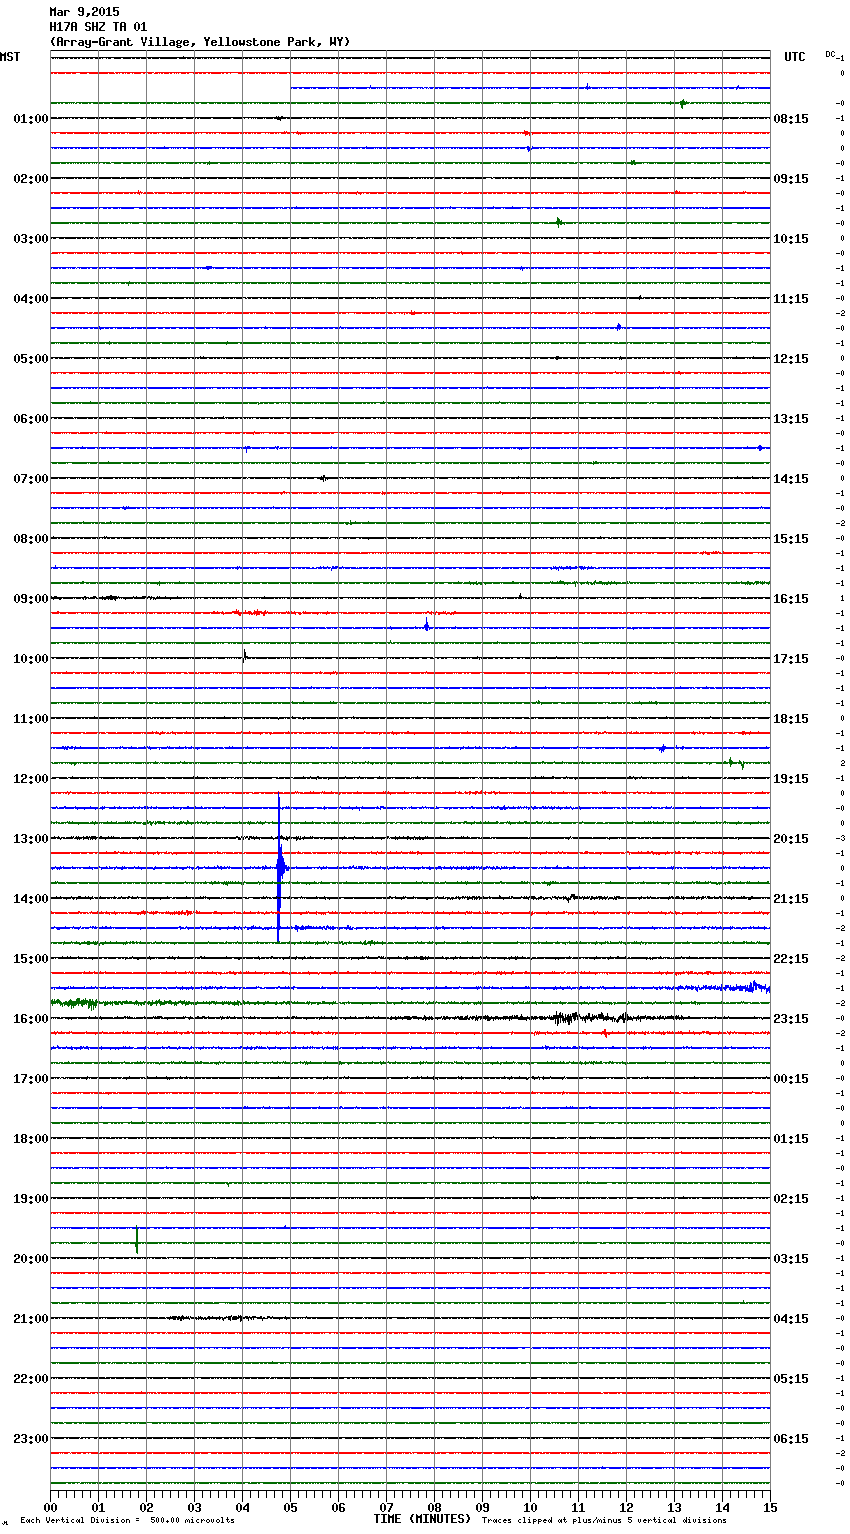This screenshot has width=850, height=1534.
Task: Select the '21:00' MST row label
Action: point(31,1319)
